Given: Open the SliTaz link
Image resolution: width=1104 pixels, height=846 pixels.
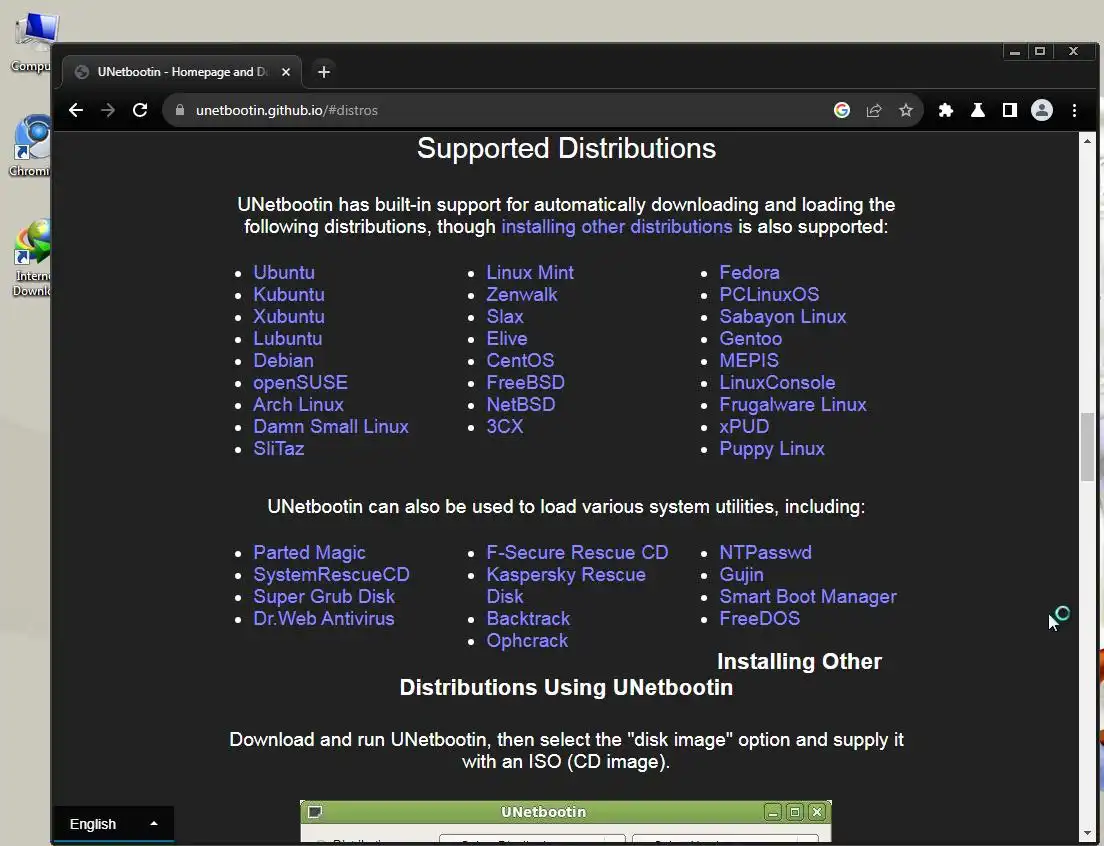Looking at the screenshot, I should click(279, 448).
